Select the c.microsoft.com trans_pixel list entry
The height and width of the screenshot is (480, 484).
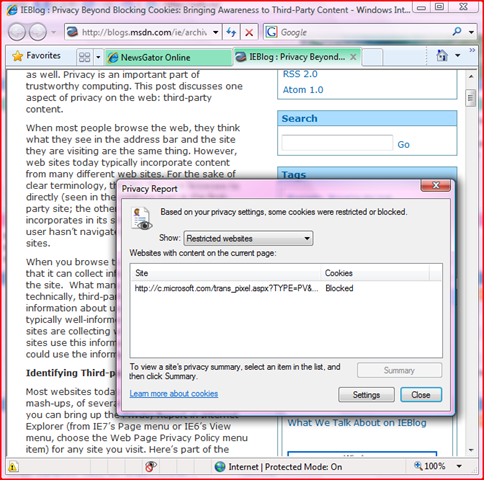tap(227, 288)
